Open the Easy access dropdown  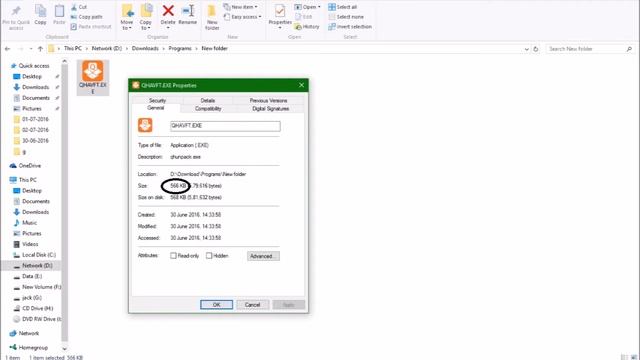pos(242,17)
